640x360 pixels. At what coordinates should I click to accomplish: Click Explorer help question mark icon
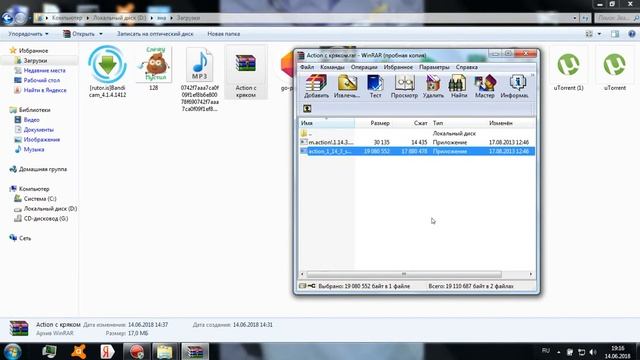(x=632, y=34)
